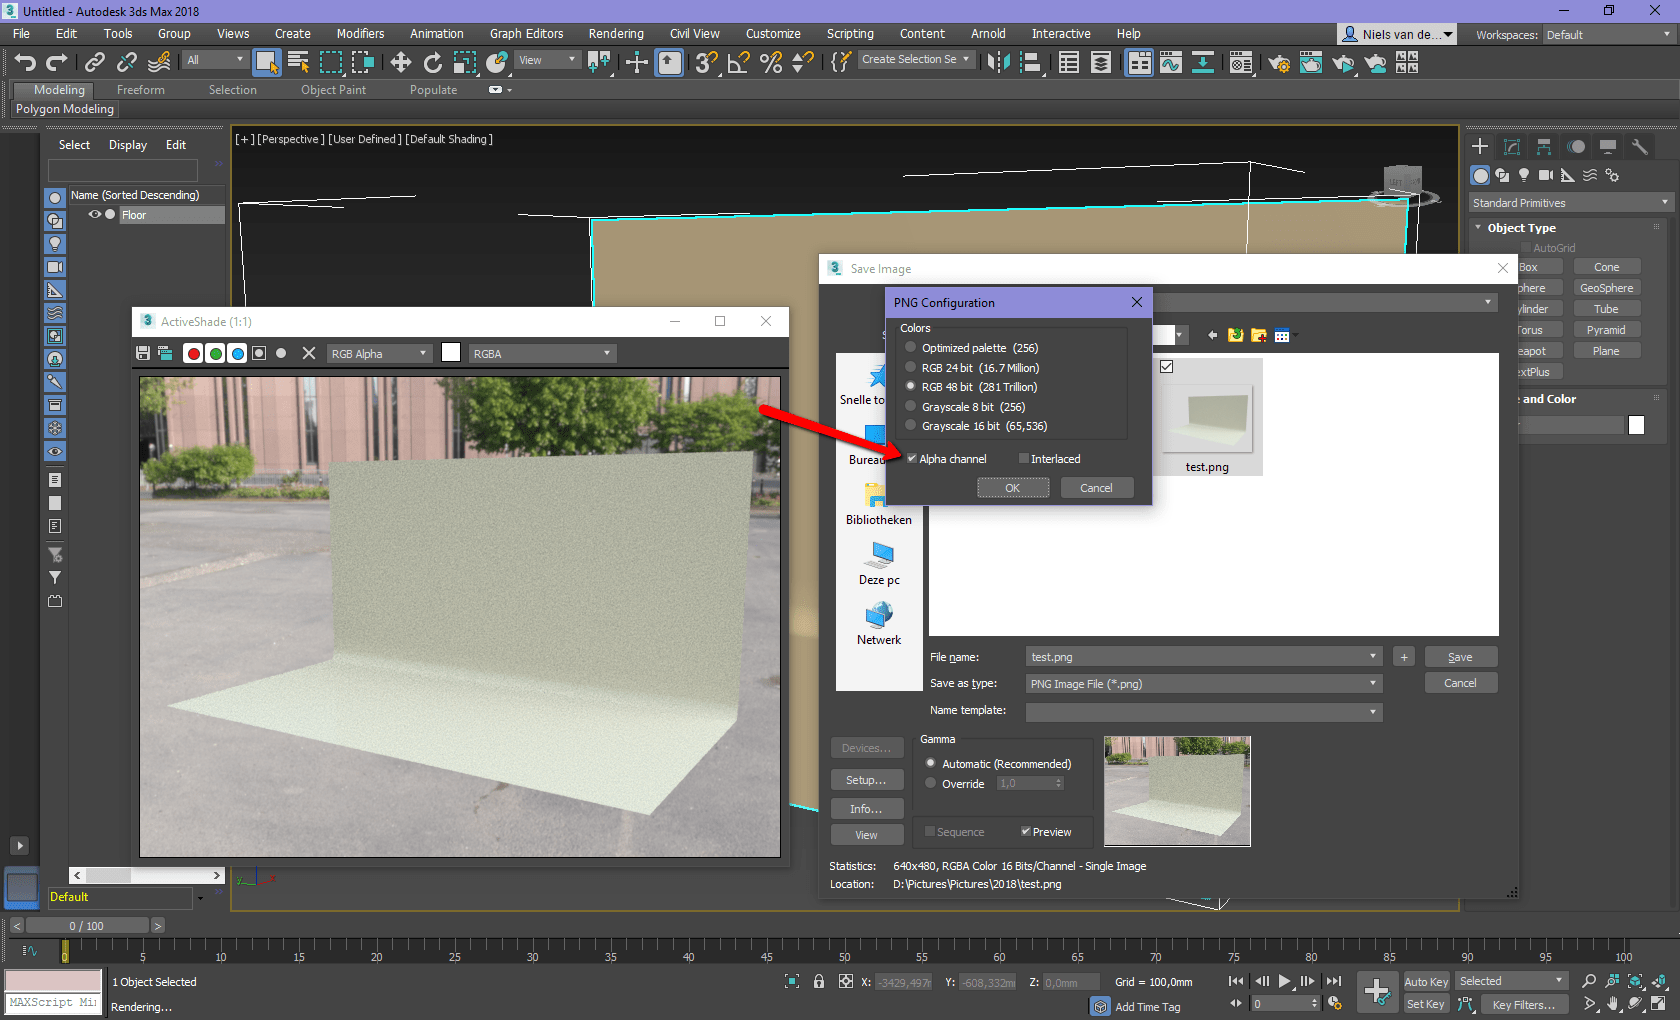Click the ActiveShade background color swatch
Image resolution: width=1680 pixels, height=1020 pixels.
tap(451, 352)
